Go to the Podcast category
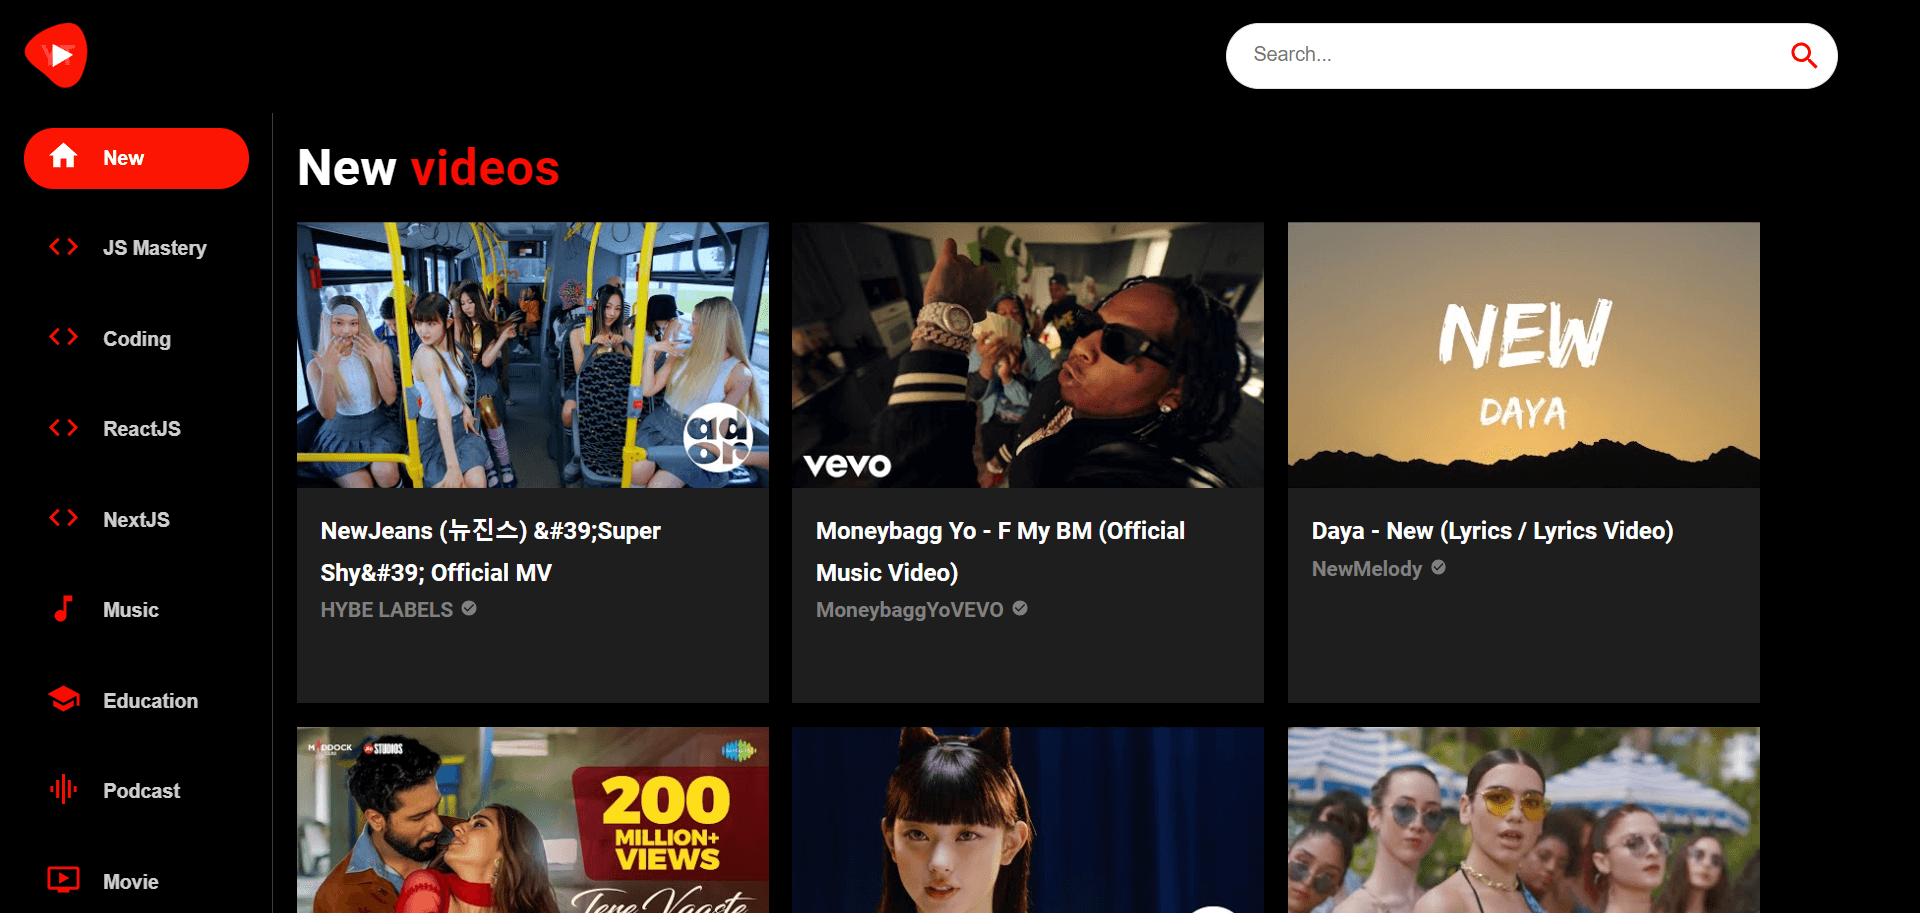 136,791
